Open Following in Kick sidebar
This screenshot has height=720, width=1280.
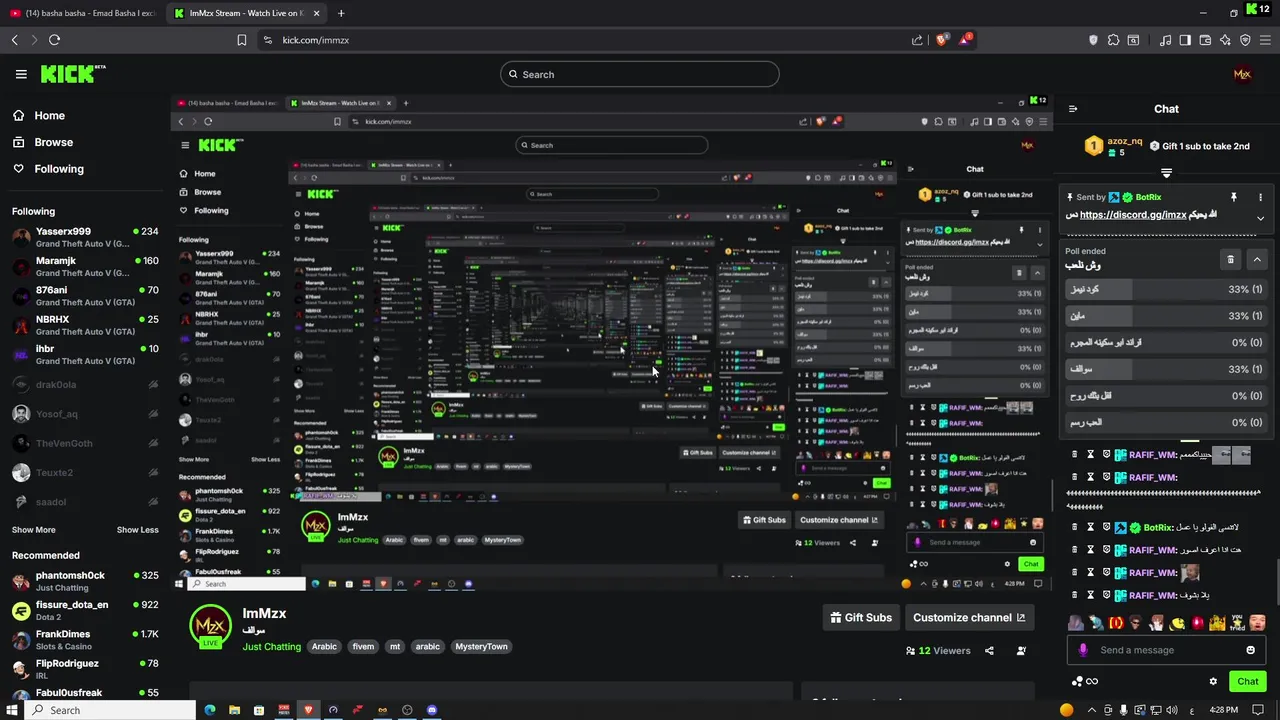click(48, 169)
